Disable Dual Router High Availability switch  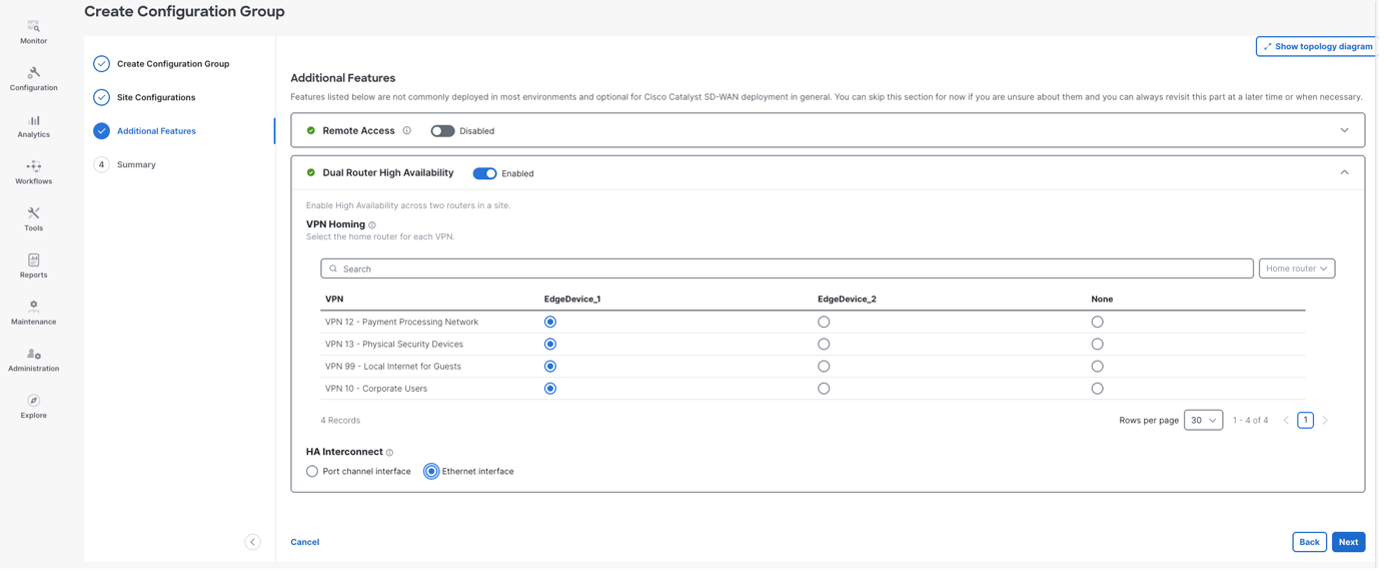tap(485, 174)
